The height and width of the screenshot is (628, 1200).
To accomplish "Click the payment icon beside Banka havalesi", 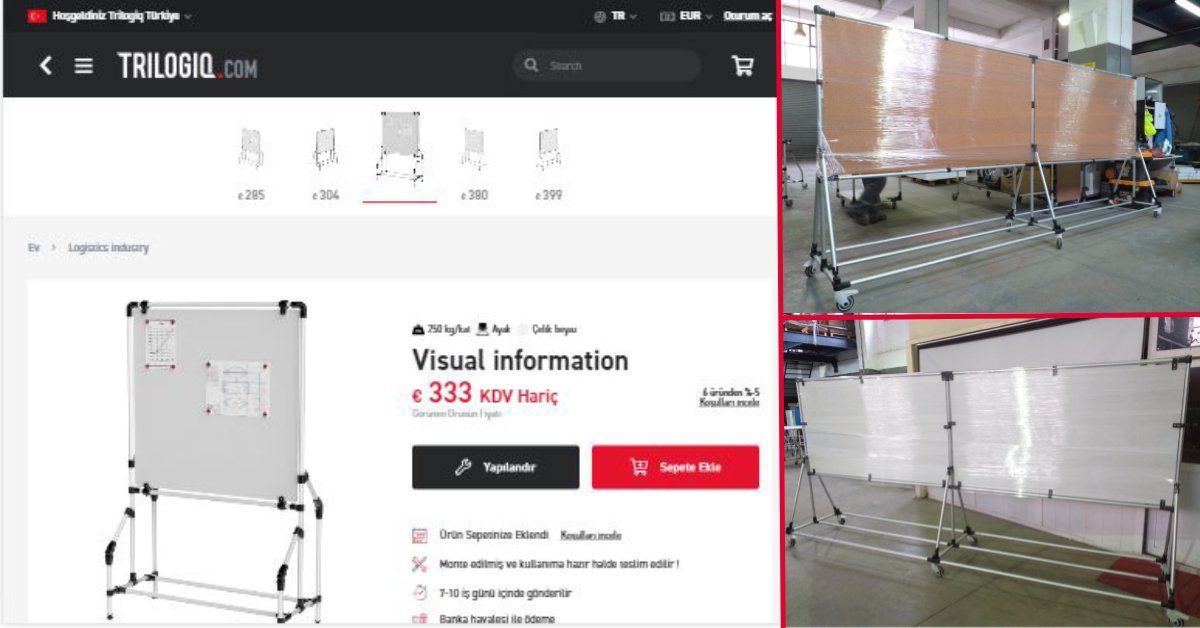I will 420,619.
